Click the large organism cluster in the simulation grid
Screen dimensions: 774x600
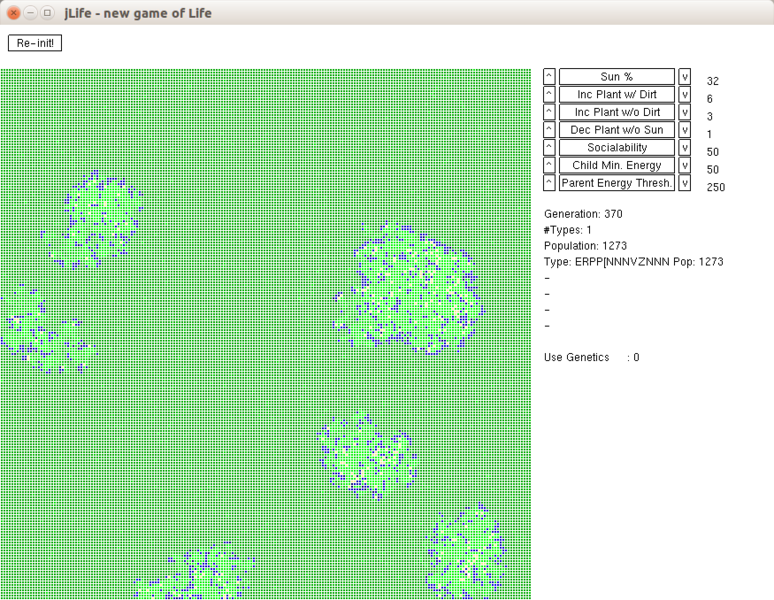tap(412, 292)
